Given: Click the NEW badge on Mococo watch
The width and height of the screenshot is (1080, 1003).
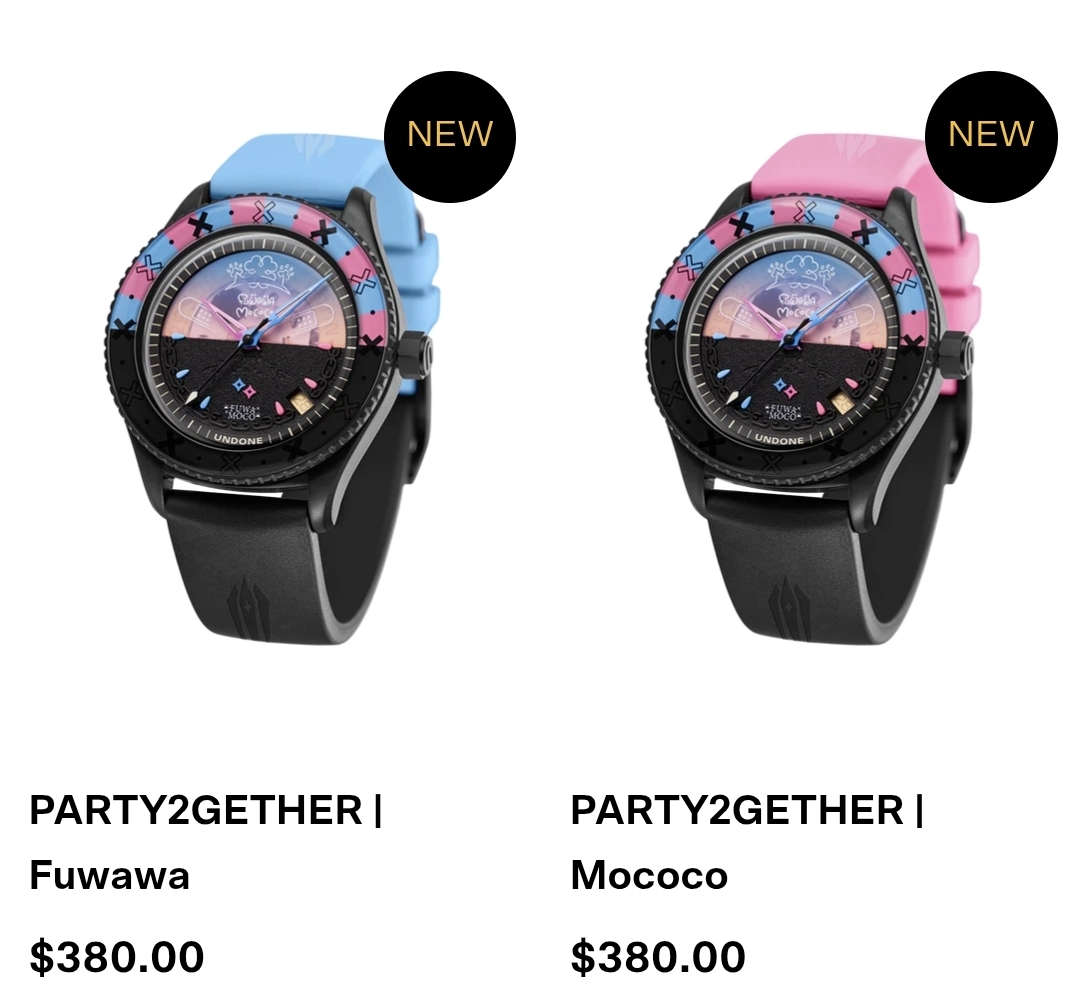Looking at the screenshot, I should click(x=991, y=136).
